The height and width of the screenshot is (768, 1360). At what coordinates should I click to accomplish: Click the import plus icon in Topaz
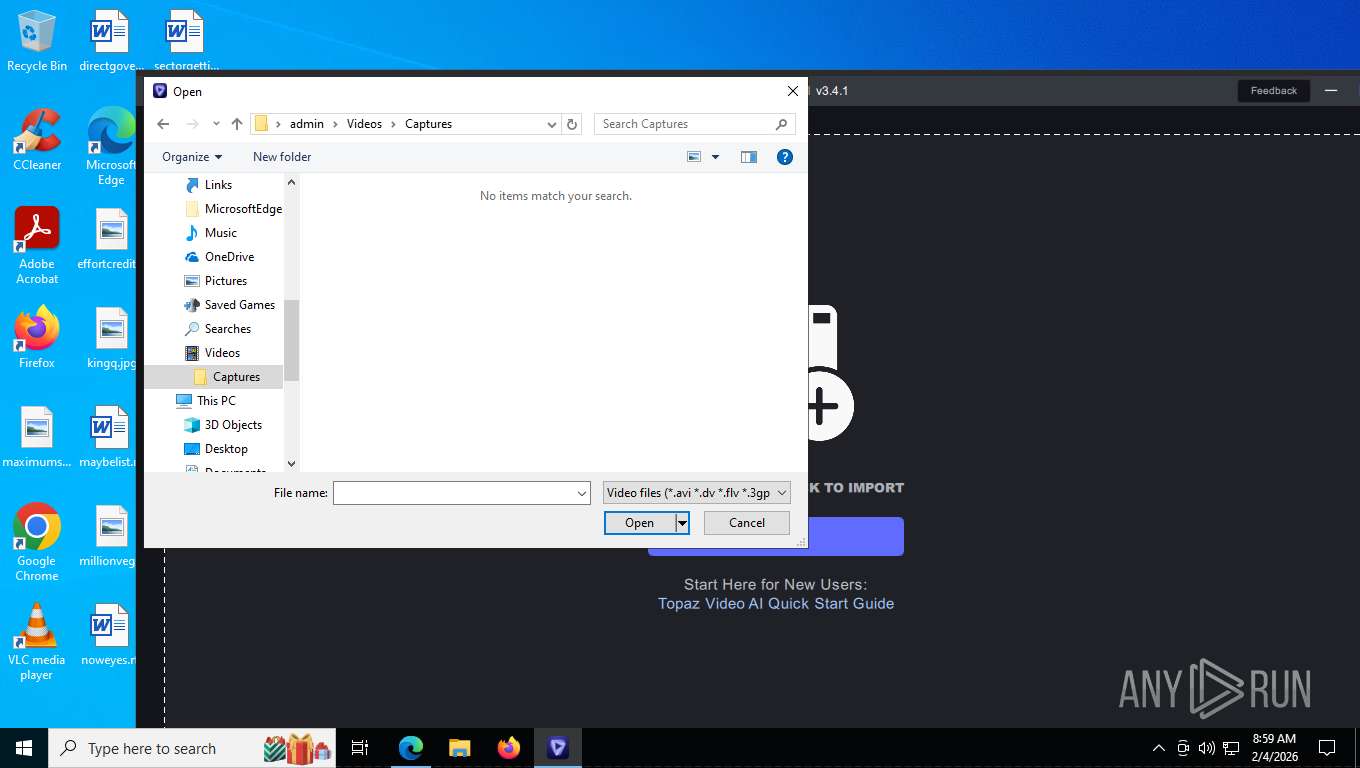tap(822, 406)
